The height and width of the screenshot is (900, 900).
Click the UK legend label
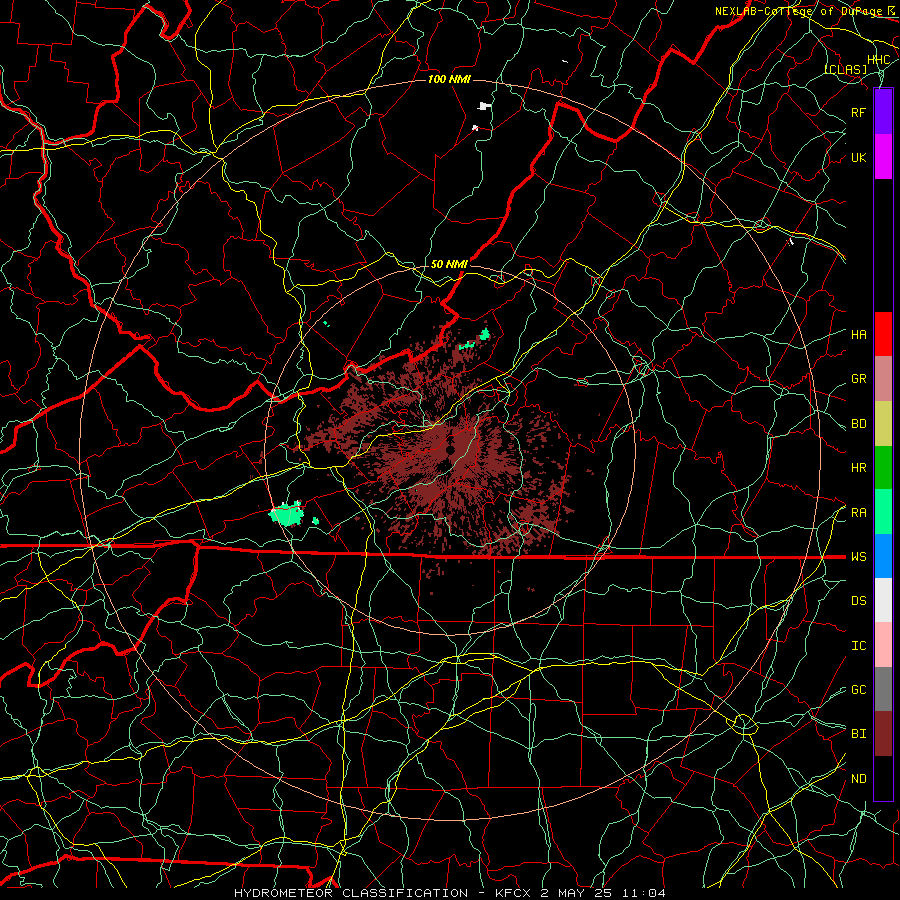point(858,157)
